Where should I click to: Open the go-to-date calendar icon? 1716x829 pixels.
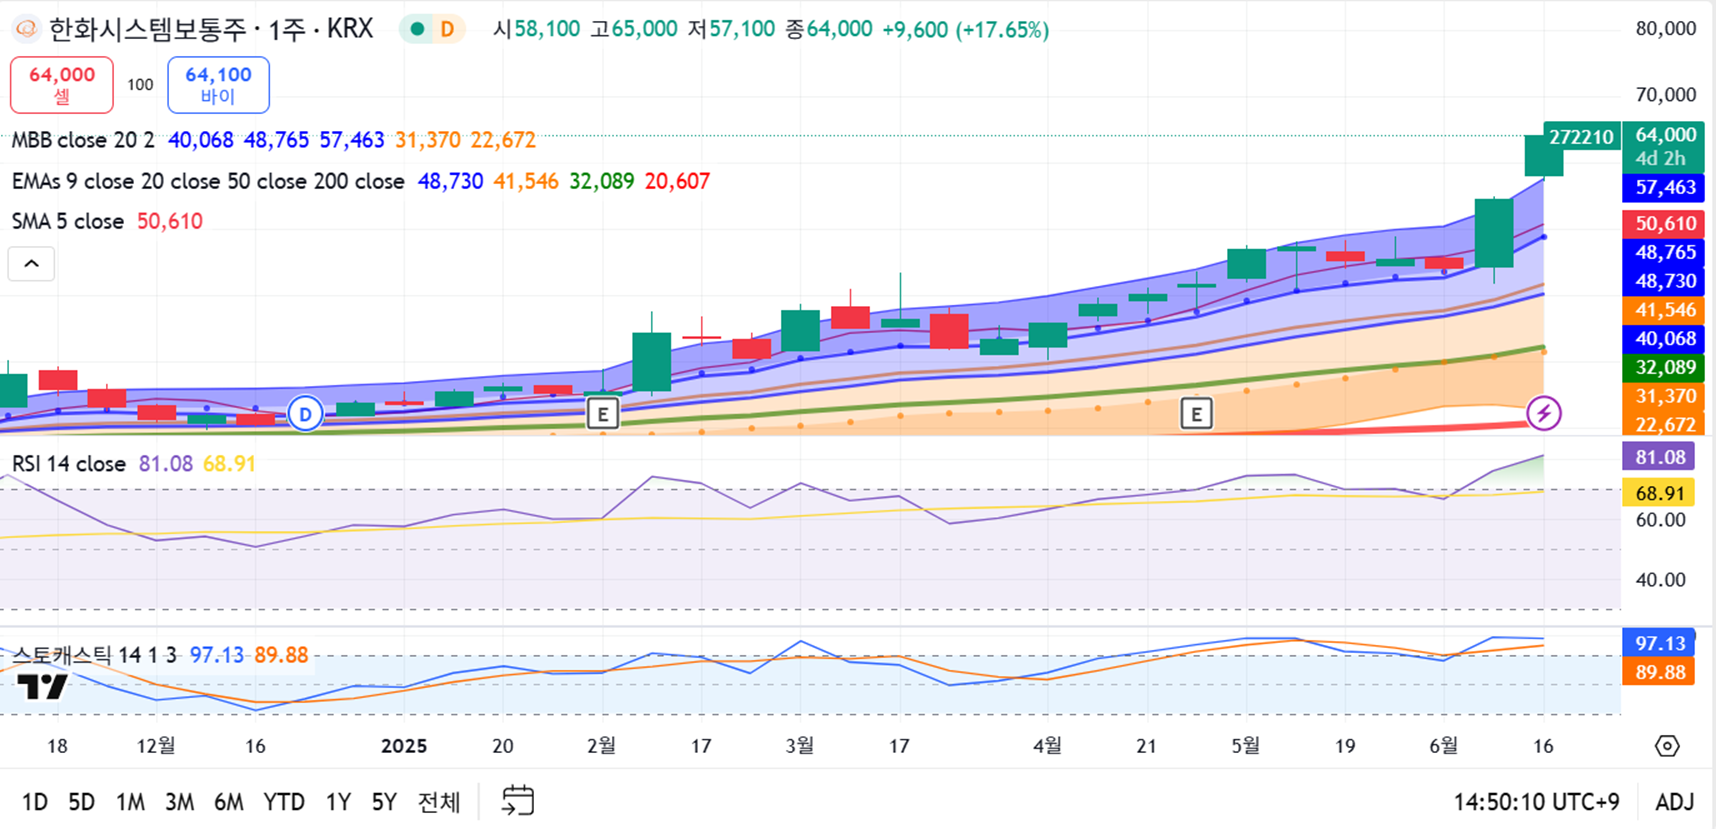pos(517,801)
